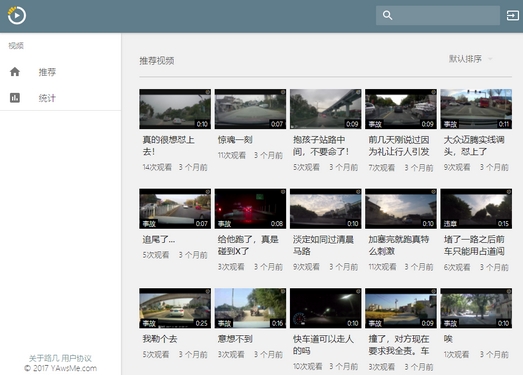Click the title 加塞完就跑真特么刺激

tap(399, 245)
